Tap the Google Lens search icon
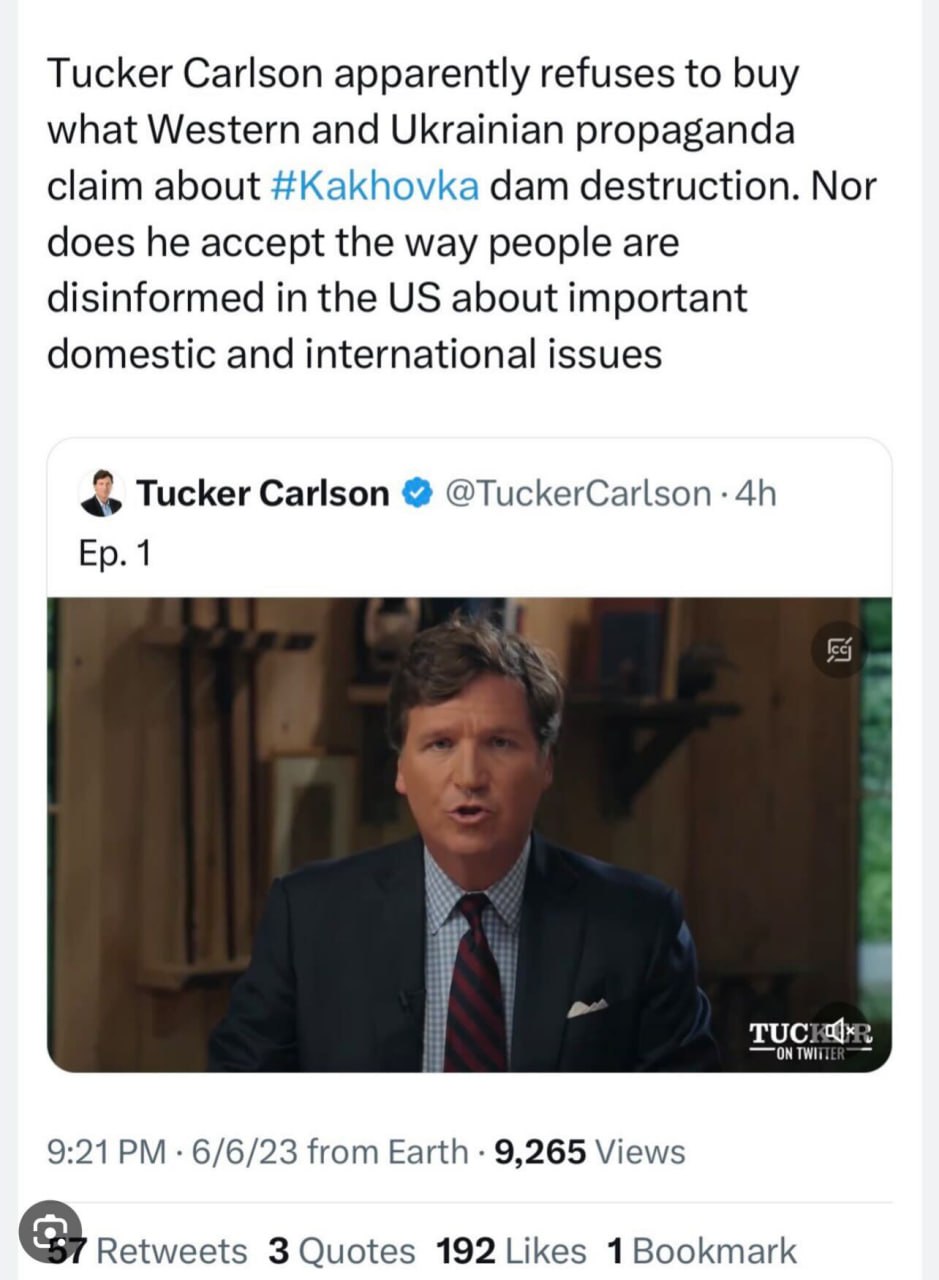Image resolution: width=939 pixels, height=1280 pixels. point(50,1231)
